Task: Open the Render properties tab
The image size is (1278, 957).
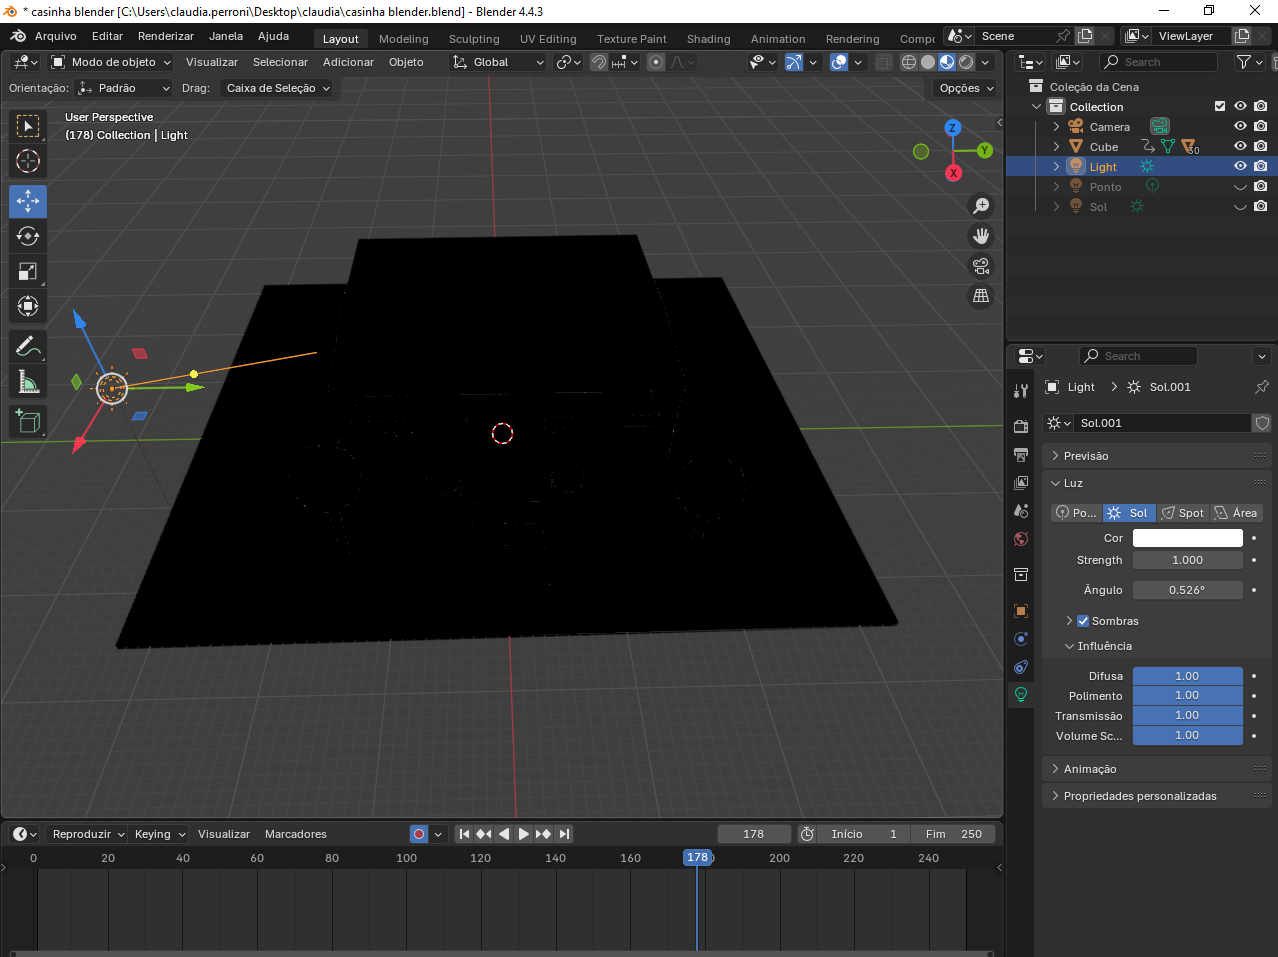Action: 1021,426
